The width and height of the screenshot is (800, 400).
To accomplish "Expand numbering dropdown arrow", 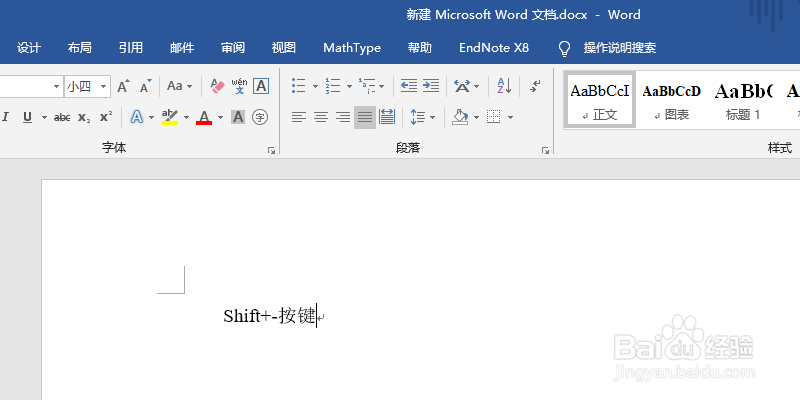I will click(349, 86).
